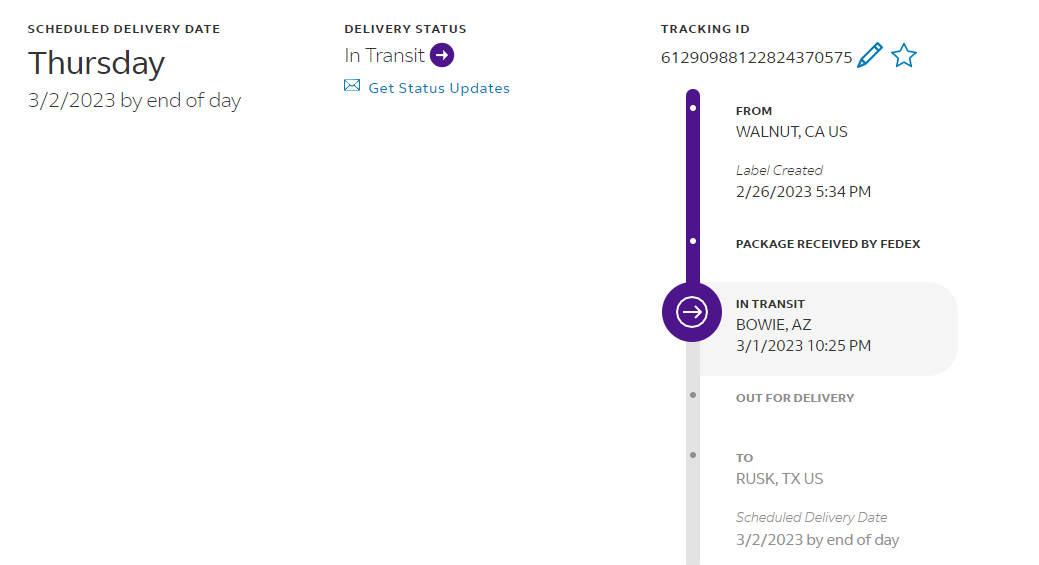This screenshot has height=565, width=1039.
Task: Click the pencil icon to edit tracking ID
Action: (x=870, y=56)
